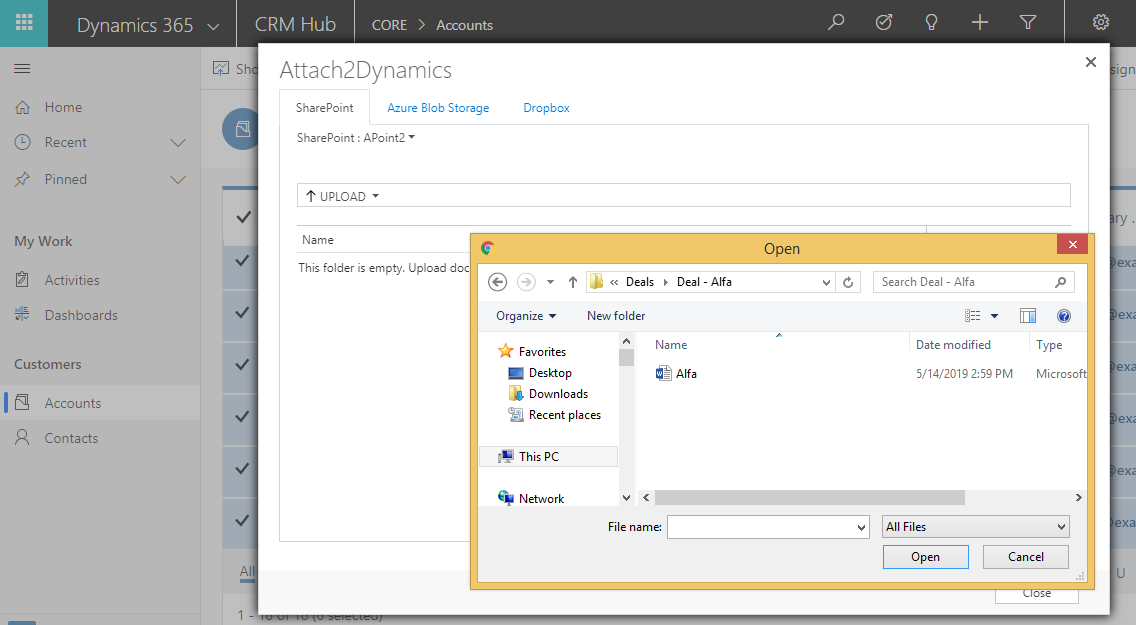Collapse the sidebar with the hamburger icon
This screenshot has width=1136, height=625.
pos(22,69)
